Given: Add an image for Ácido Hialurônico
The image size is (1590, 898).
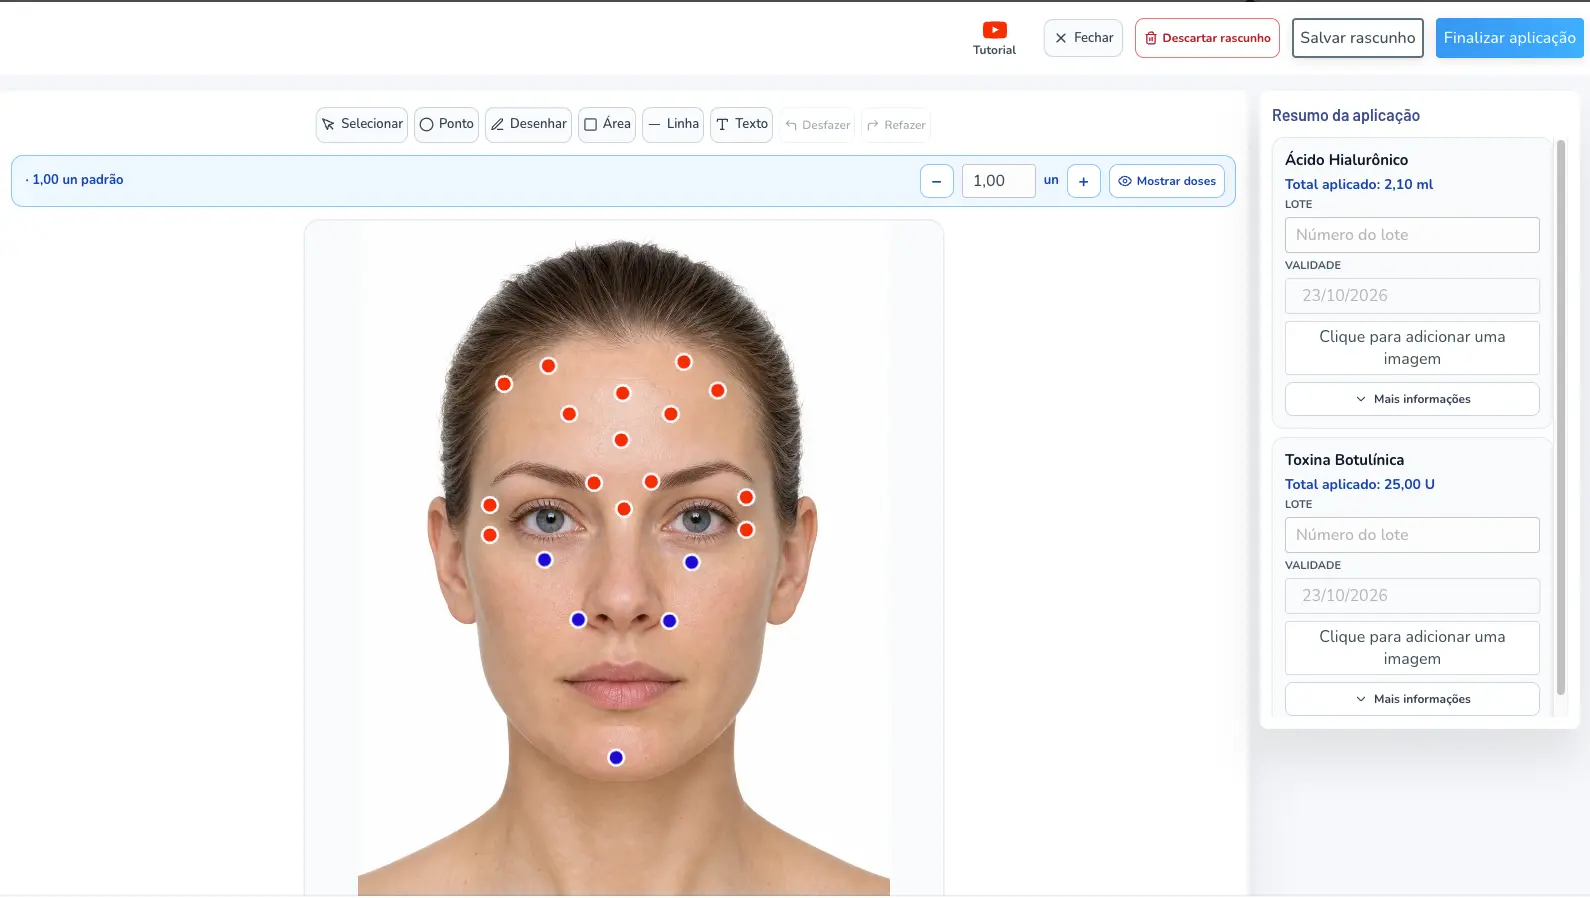Looking at the screenshot, I should [x=1412, y=348].
